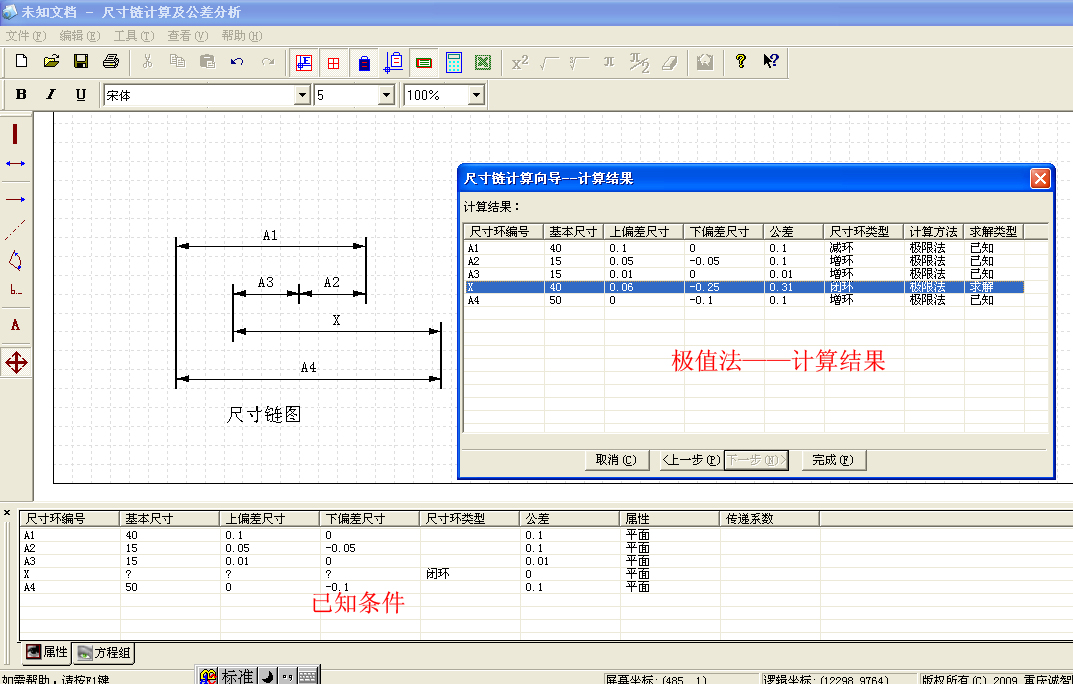This screenshot has height=684, width=1073.
Task: Close the calculation result wizard dialog
Action: point(1040,179)
